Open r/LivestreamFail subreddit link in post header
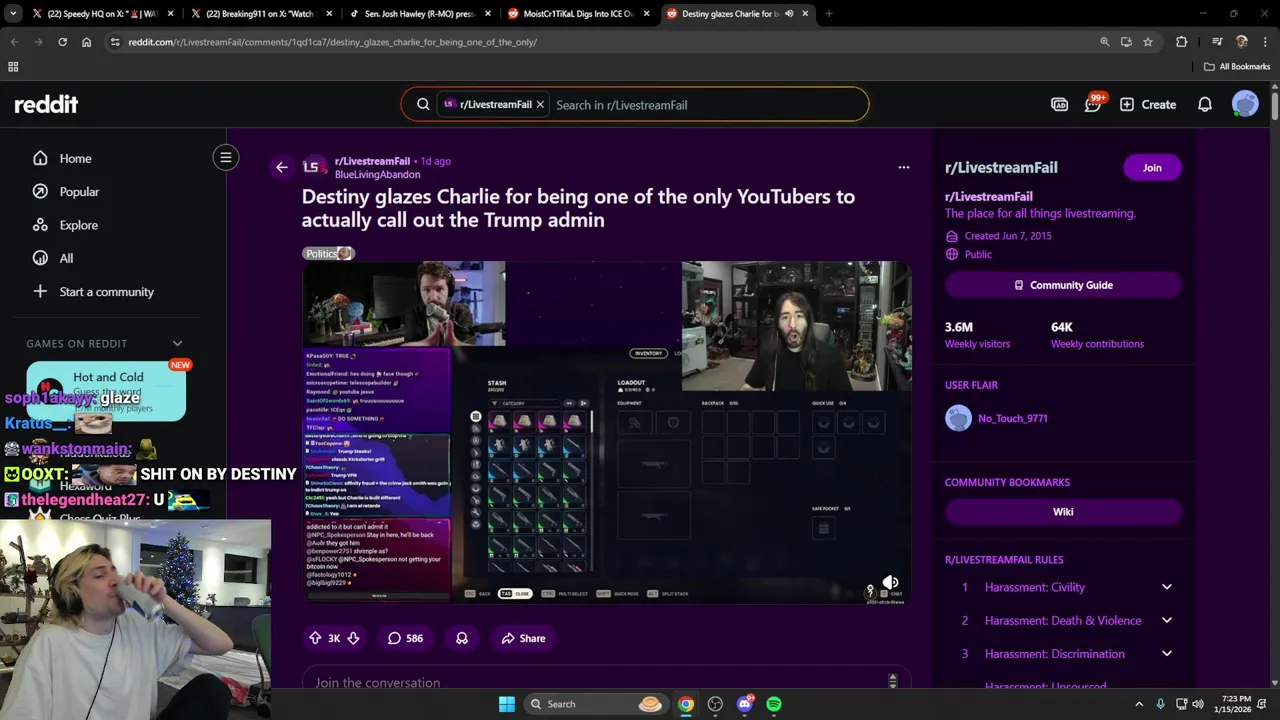Screen dimensions: 1280x720 372,161
